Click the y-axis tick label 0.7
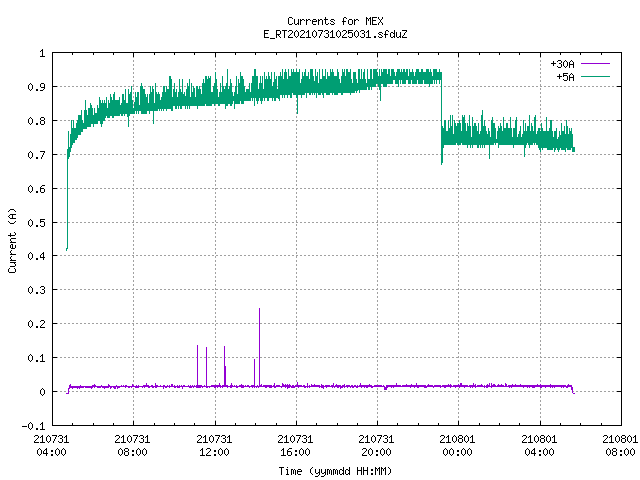This screenshot has width=640, height=480. point(36,155)
